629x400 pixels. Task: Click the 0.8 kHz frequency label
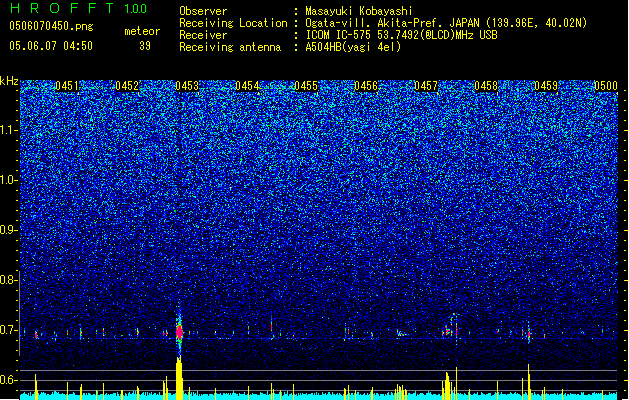click(8, 280)
